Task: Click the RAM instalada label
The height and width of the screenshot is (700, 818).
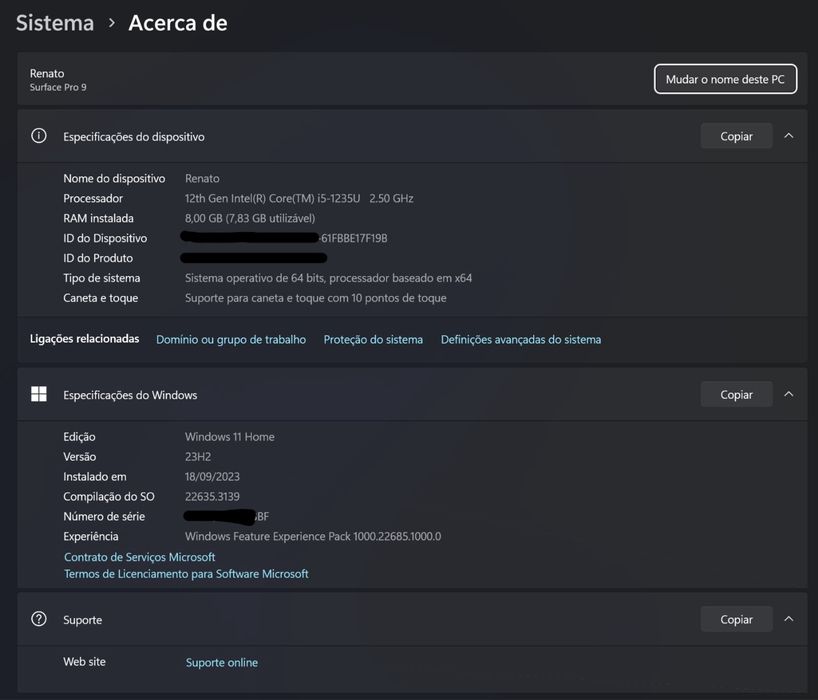Action: click(99, 218)
